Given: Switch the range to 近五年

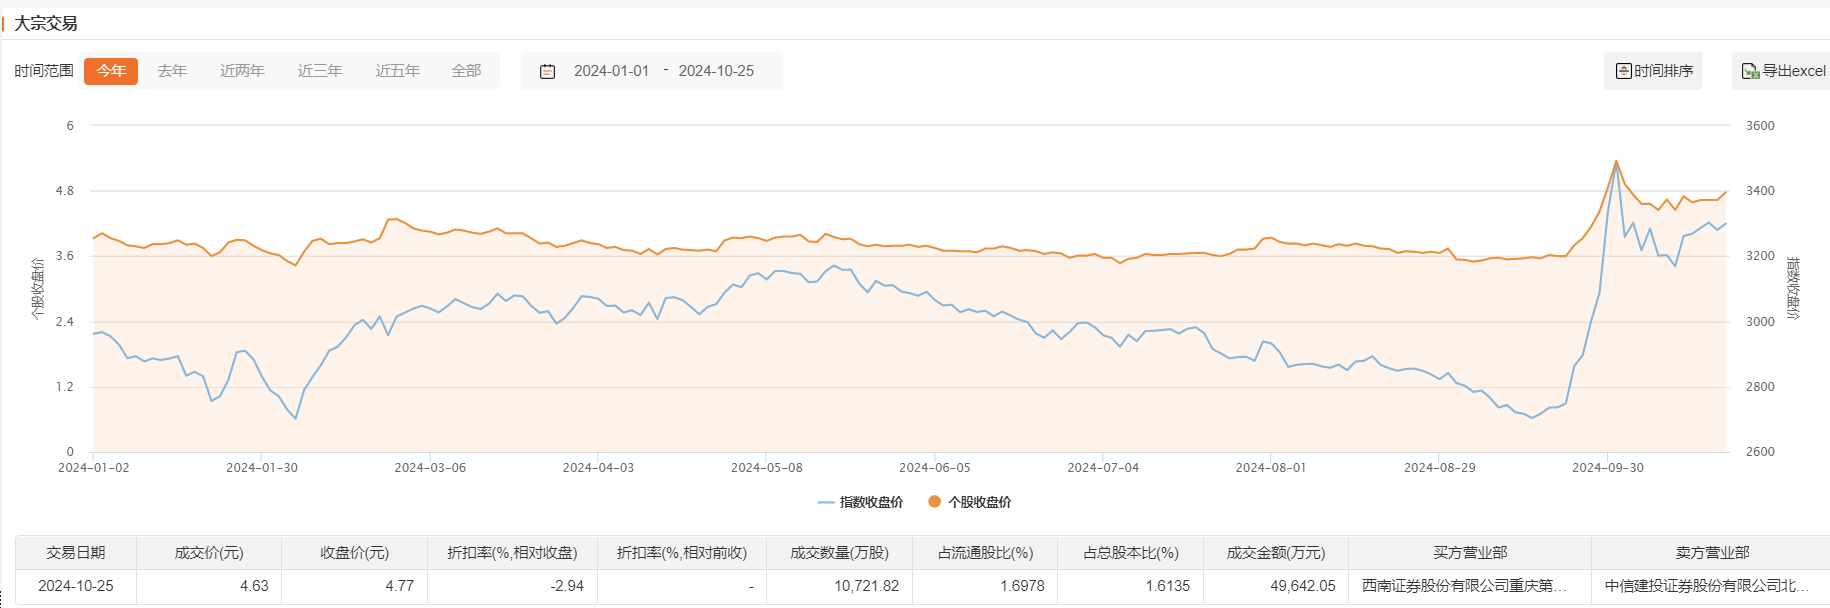Looking at the screenshot, I should 397,71.
